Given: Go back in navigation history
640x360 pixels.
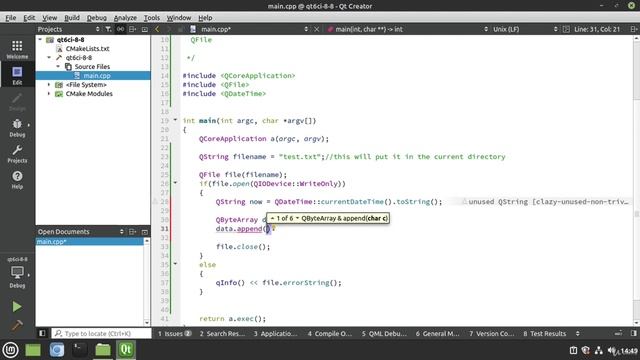Looking at the screenshot, I should [157, 29].
